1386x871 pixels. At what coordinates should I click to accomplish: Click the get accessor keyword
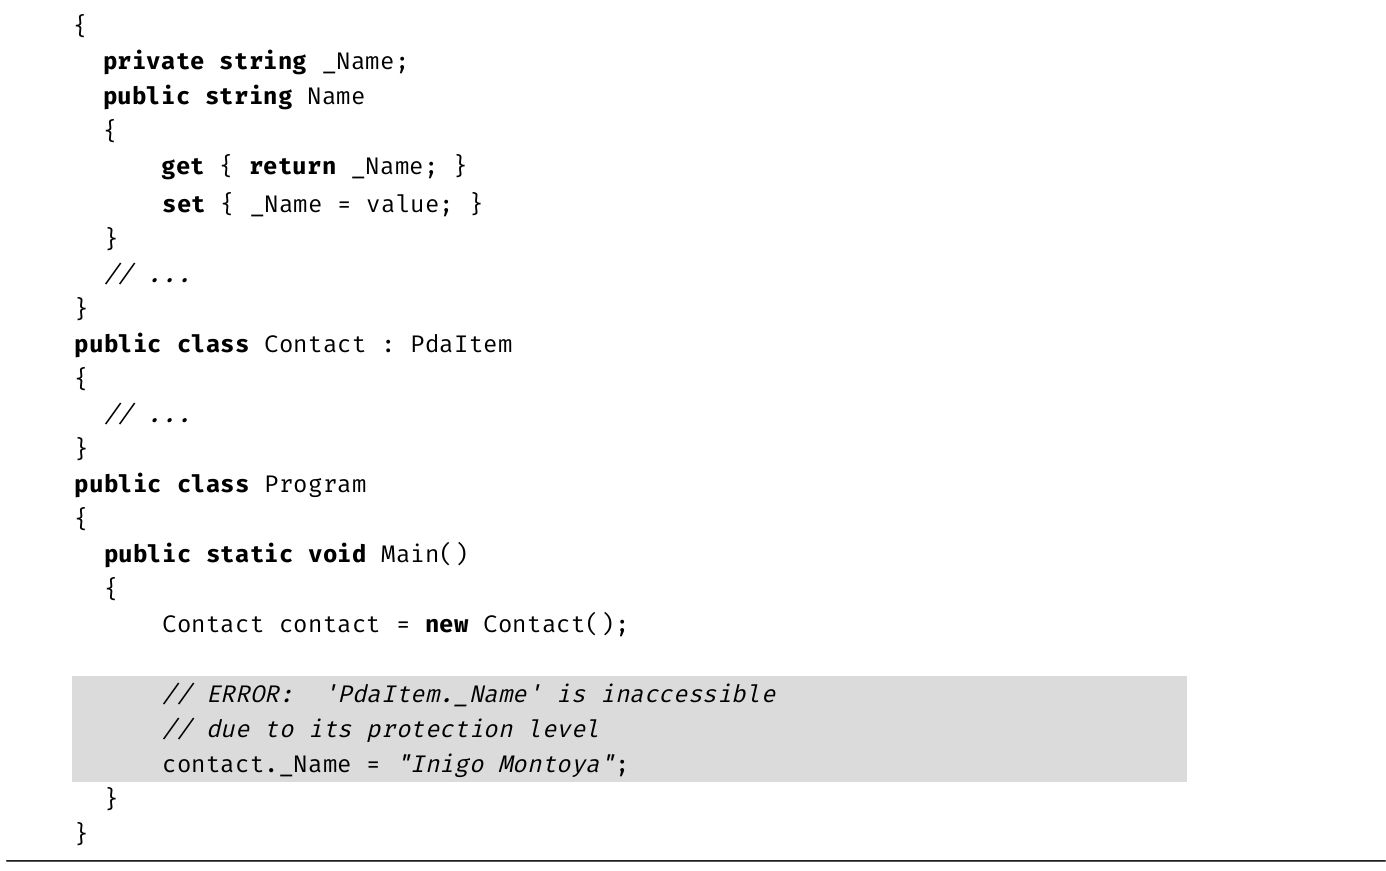coord(182,166)
